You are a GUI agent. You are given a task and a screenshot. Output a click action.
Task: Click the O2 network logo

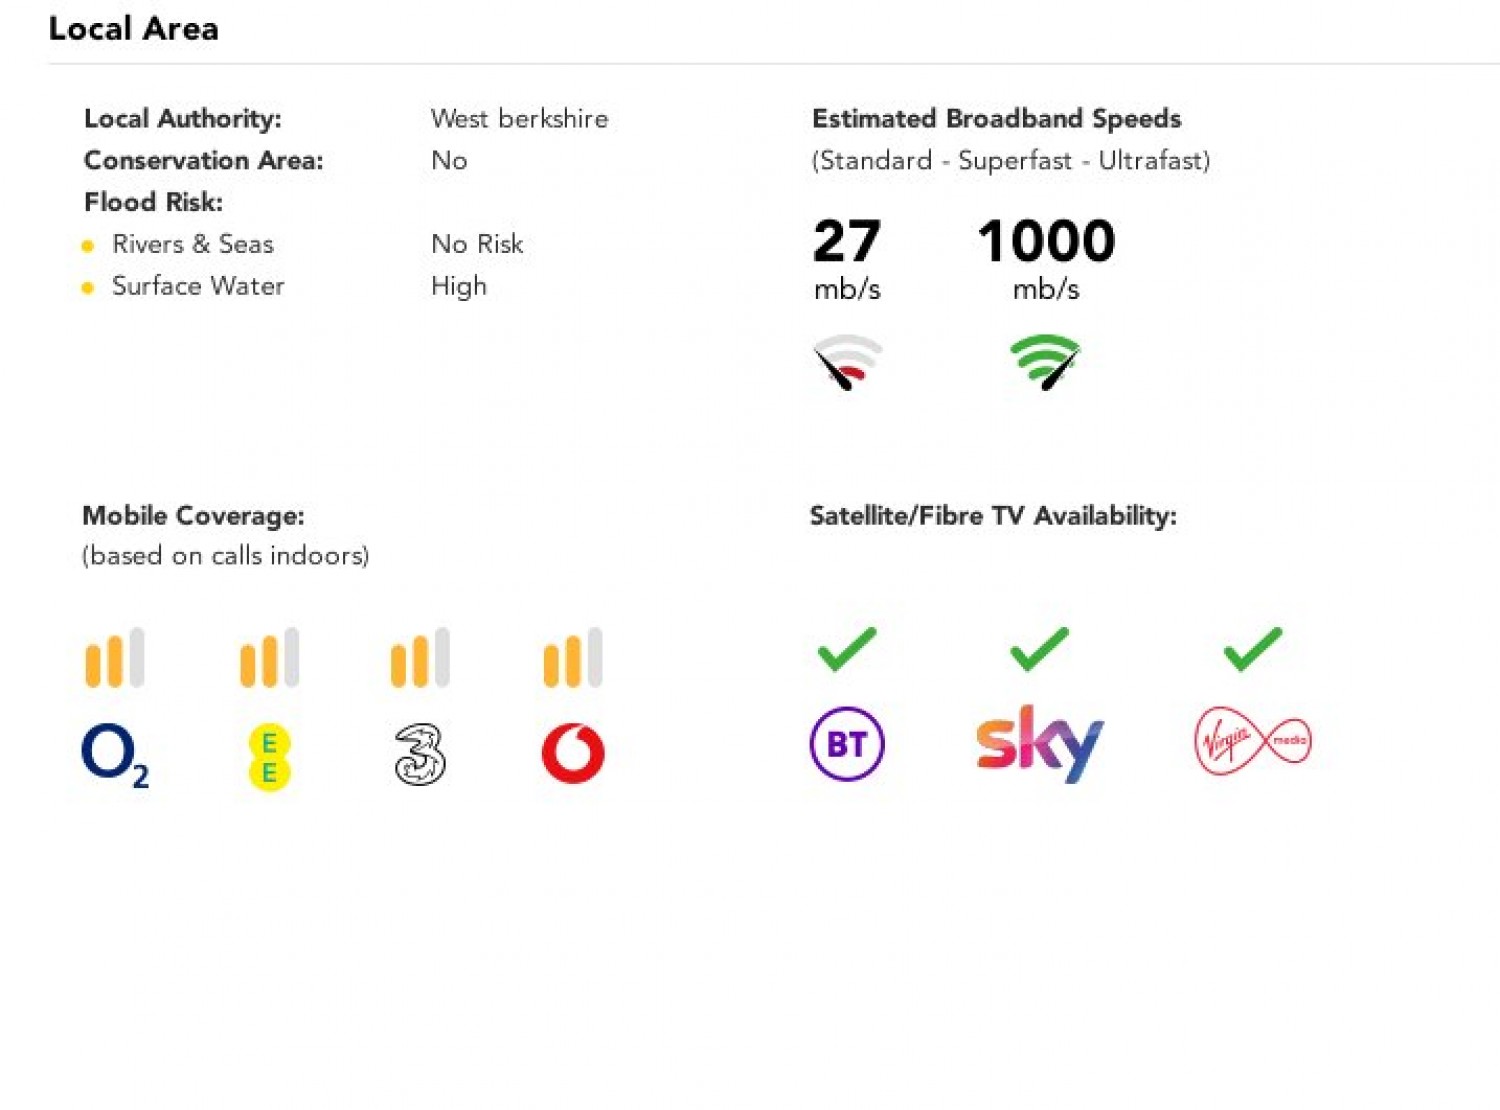pos(115,755)
